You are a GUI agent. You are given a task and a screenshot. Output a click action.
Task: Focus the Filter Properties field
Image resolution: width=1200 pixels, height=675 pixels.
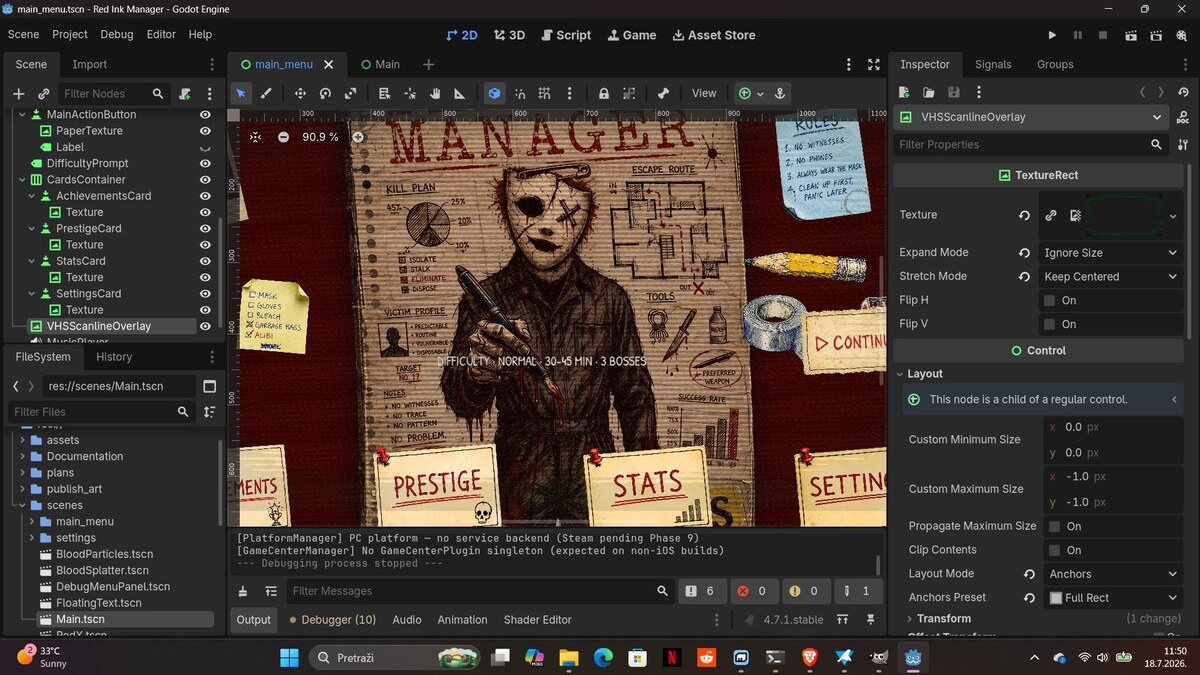pyautogui.click(x=1030, y=144)
